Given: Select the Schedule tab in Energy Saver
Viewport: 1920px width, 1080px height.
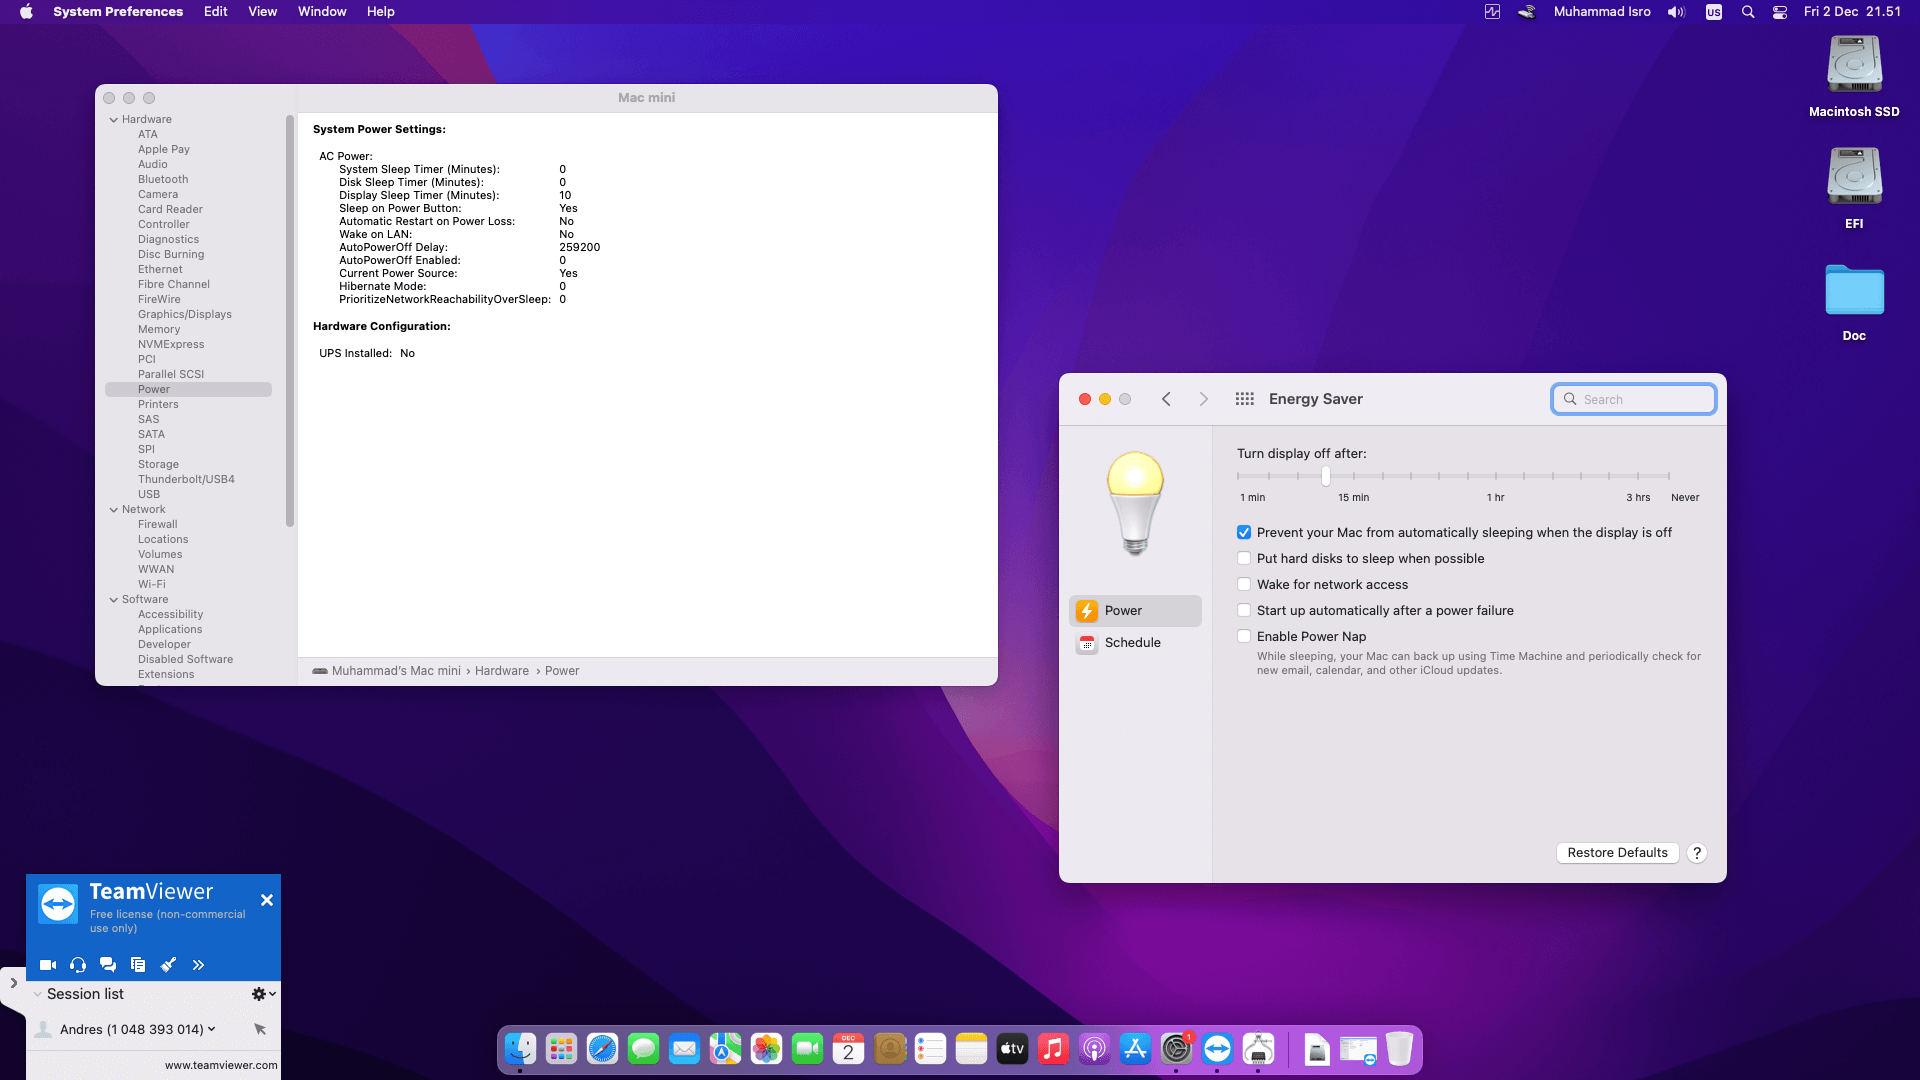Looking at the screenshot, I should click(x=1133, y=643).
